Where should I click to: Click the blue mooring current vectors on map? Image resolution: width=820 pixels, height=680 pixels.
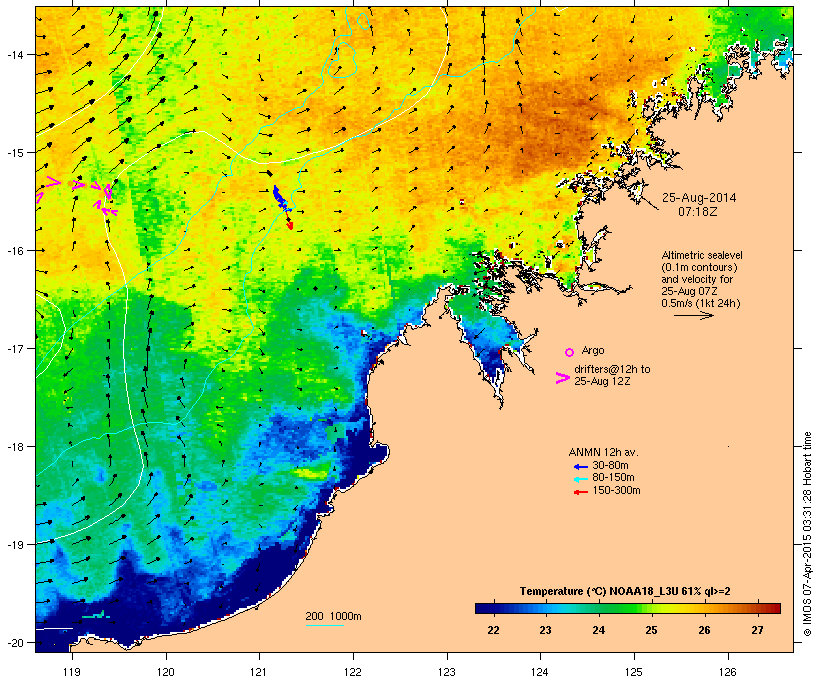(280, 199)
